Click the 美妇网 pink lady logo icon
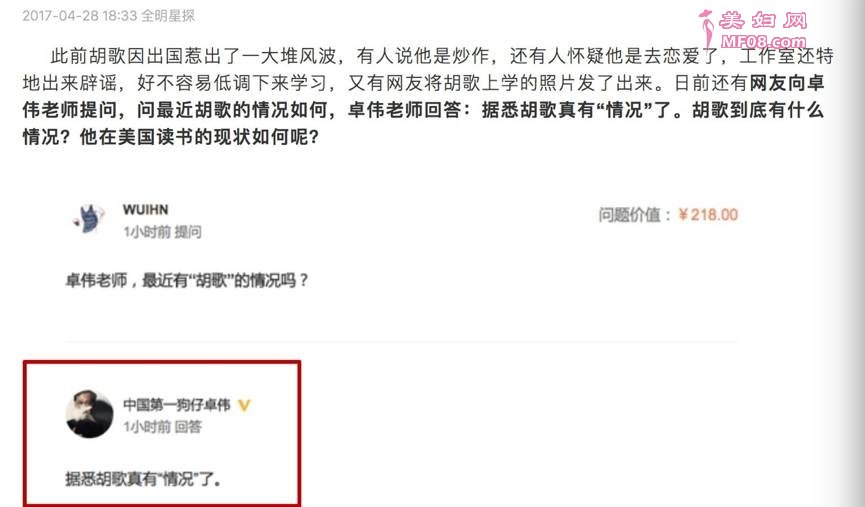Viewport: 865px width, 507px height. (x=707, y=28)
